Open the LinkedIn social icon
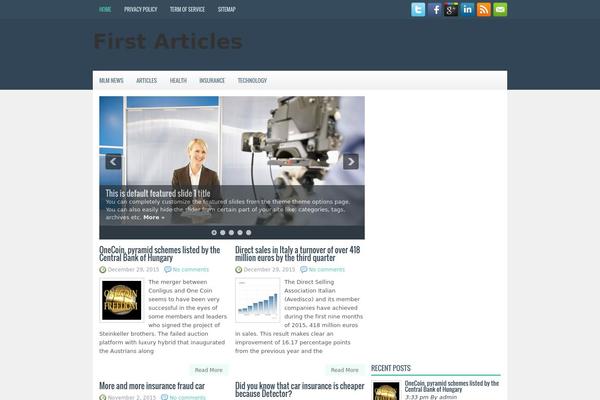The width and height of the screenshot is (600, 400). [x=467, y=10]
